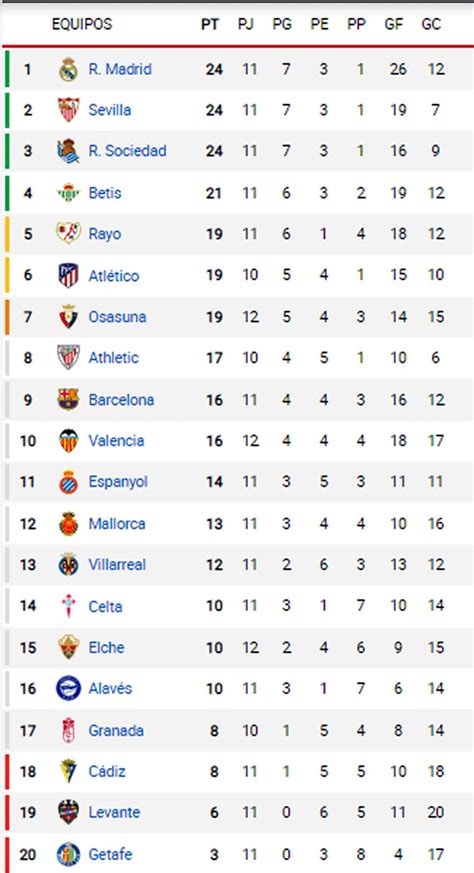
Task: Open the Osasuna team page link
Action: pos(118,317)
